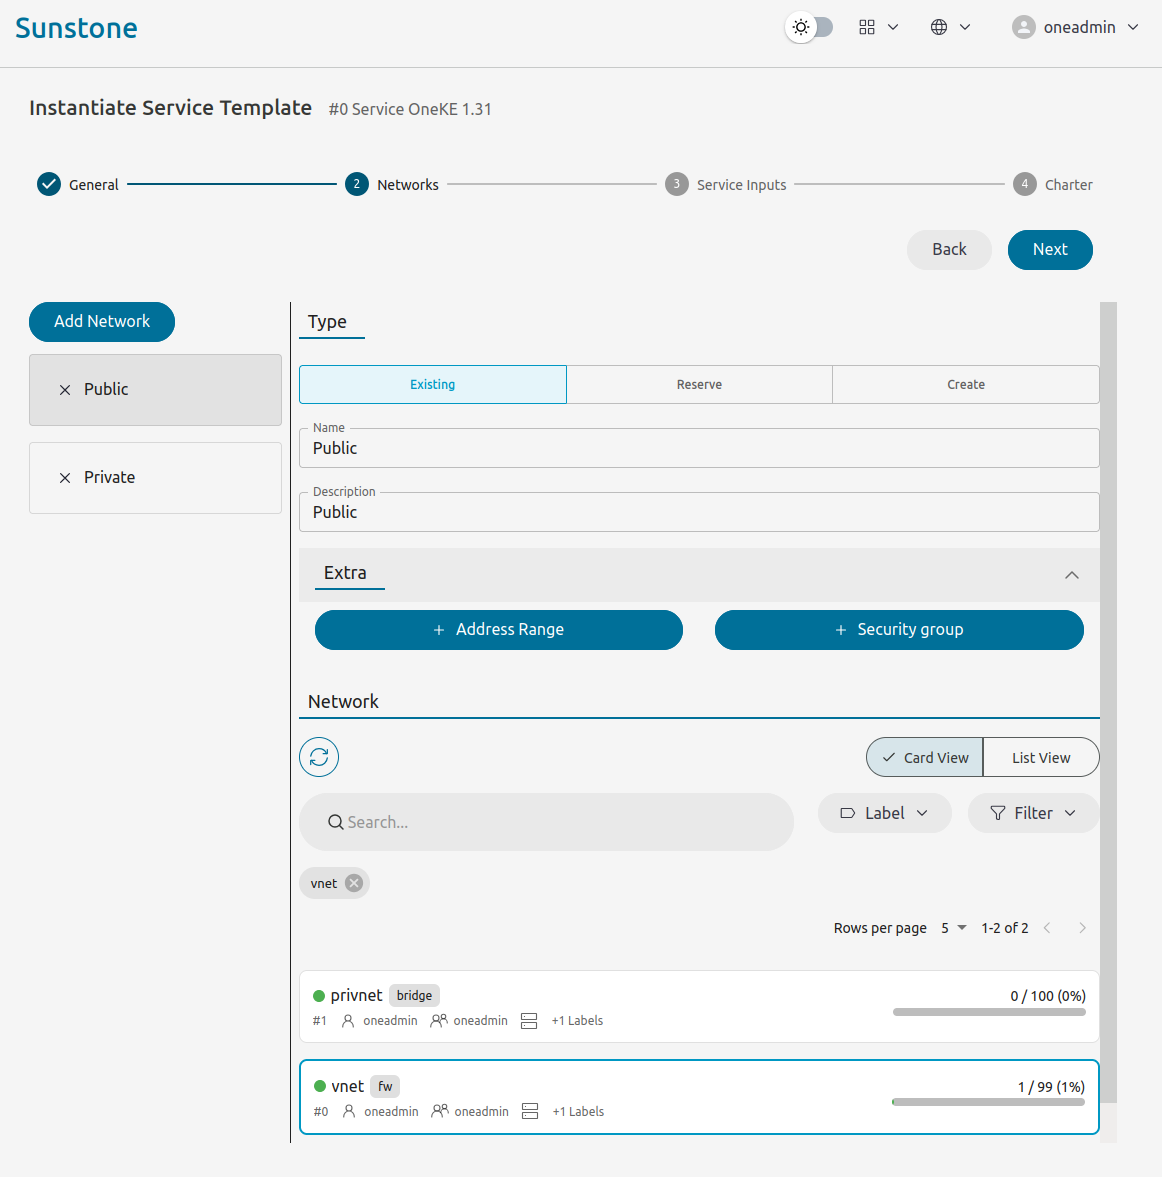Screen dimensions: 1162x1177
Task: Click the Name input field
Action: [x=699, y=448]
